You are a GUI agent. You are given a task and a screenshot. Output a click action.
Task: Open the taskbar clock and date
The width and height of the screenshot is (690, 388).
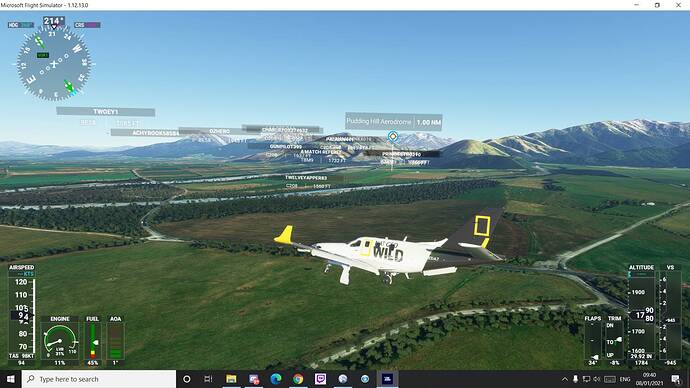click(650, 379)
